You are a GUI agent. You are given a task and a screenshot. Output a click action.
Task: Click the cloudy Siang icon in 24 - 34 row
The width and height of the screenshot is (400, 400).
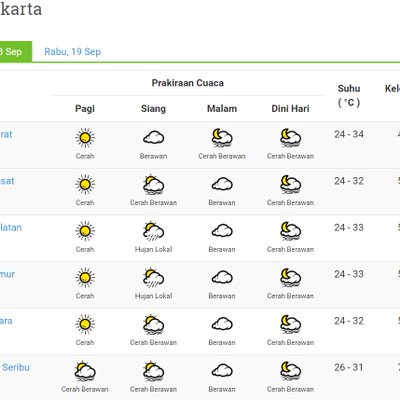point(153,138)
